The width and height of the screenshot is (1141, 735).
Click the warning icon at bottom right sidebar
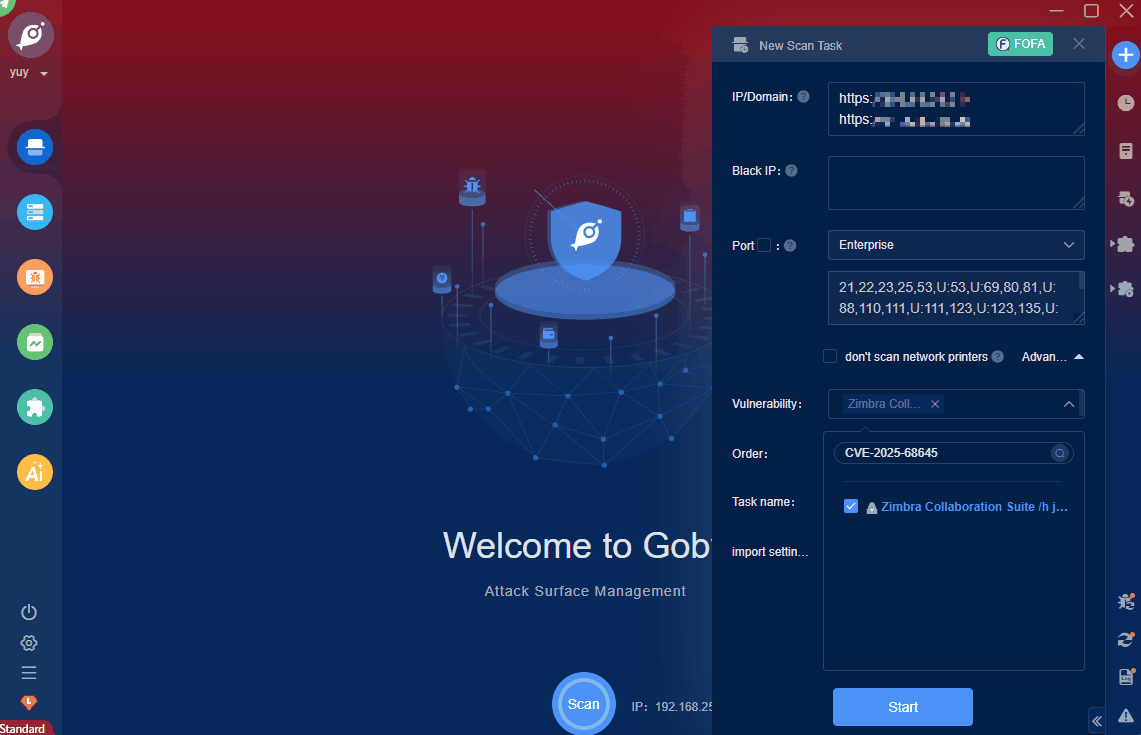pos(1125,716)
